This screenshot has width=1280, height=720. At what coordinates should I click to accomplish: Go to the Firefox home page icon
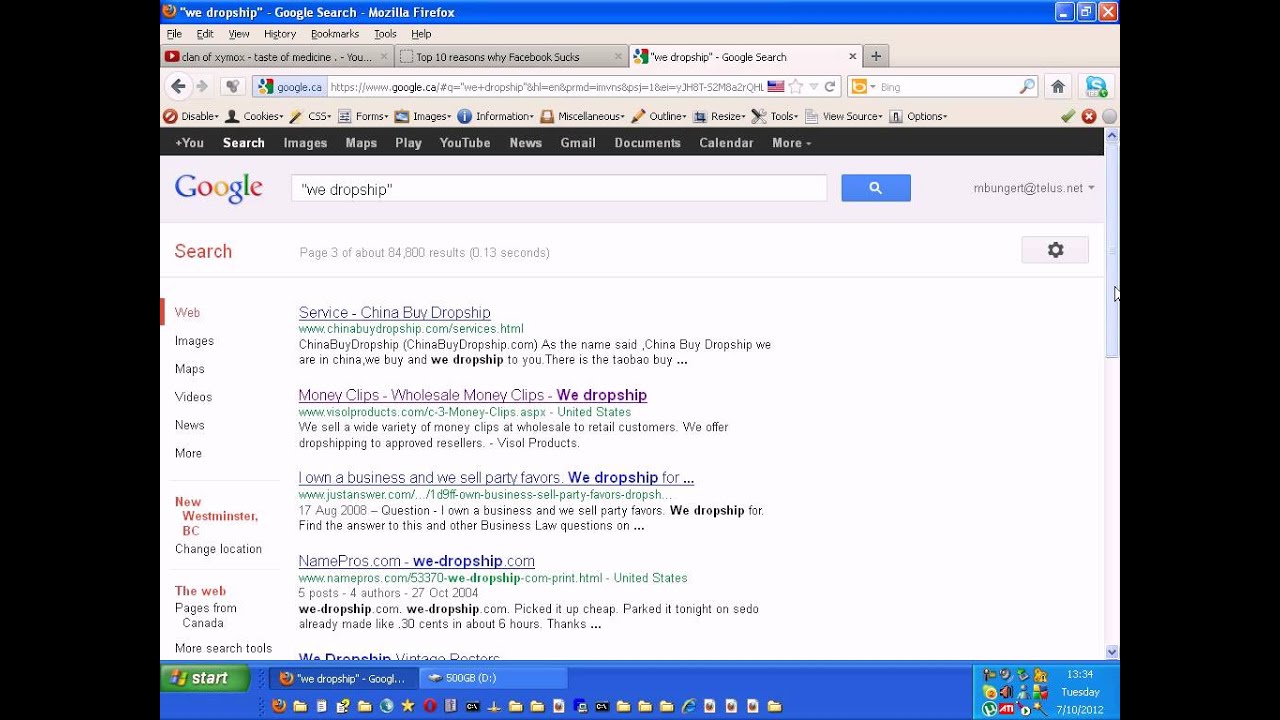pos(1058,87)
